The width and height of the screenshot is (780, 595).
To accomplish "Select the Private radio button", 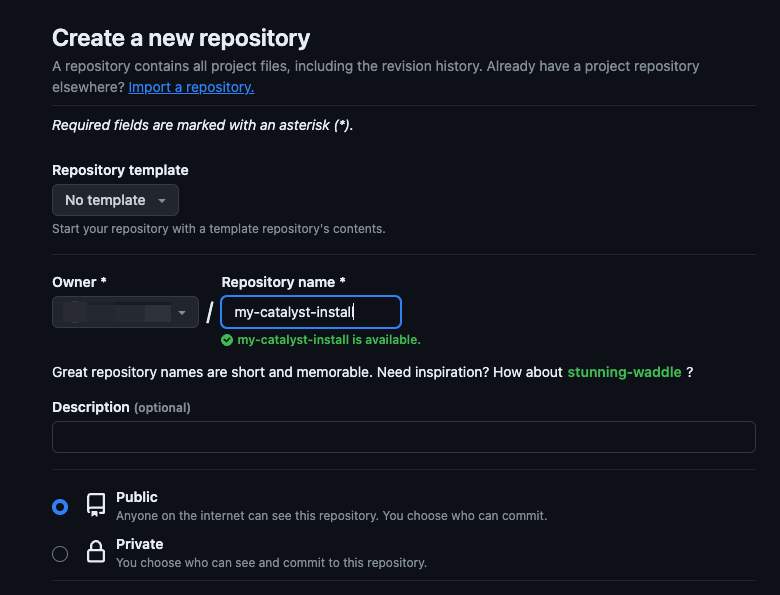I will click(x=60, y=553).
